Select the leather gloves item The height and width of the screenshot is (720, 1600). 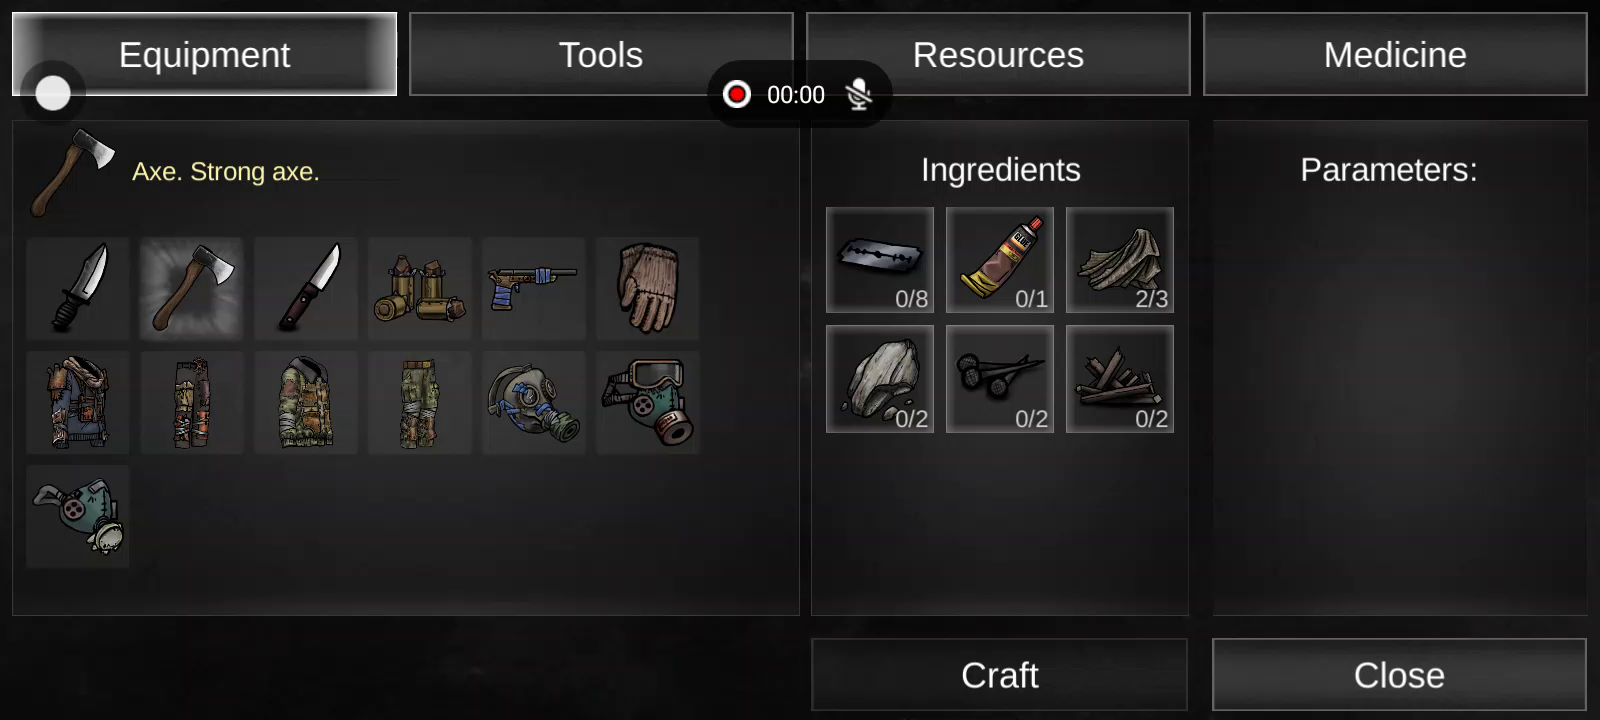pyautogui.click(x=648, y=288)
